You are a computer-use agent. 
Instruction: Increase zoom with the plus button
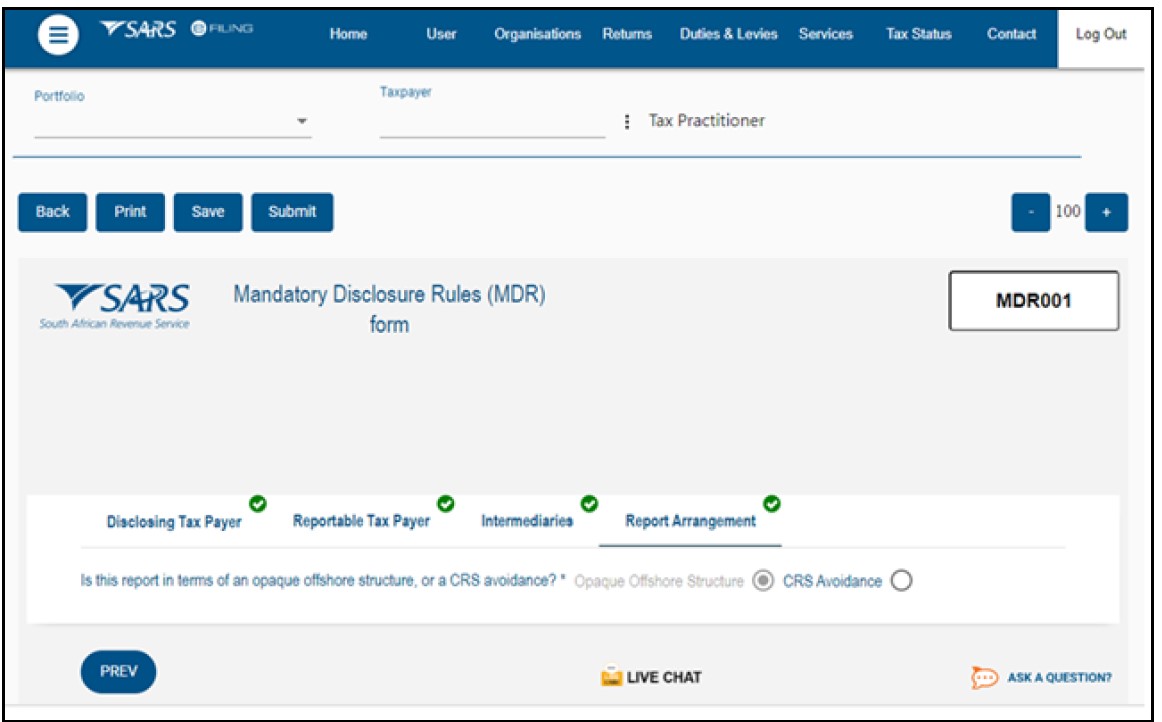point(1106,212)
